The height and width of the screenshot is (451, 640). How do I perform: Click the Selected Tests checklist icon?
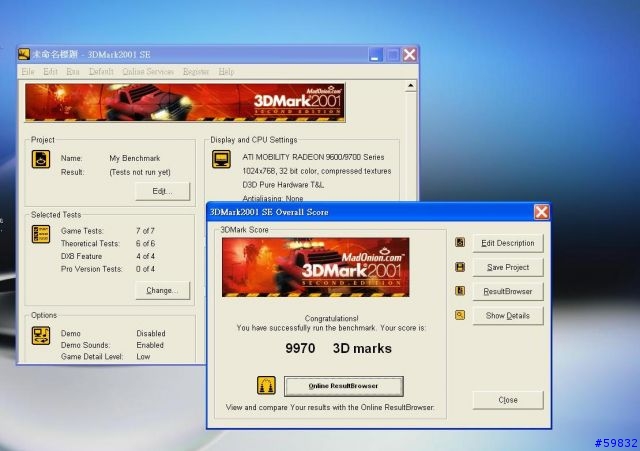coord(41,234)
